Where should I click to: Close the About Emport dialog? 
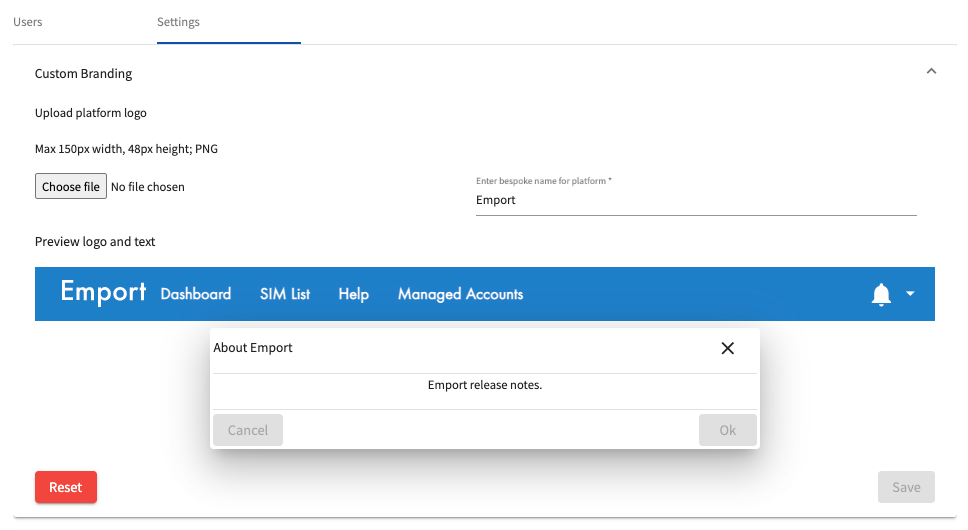(727, 348)
